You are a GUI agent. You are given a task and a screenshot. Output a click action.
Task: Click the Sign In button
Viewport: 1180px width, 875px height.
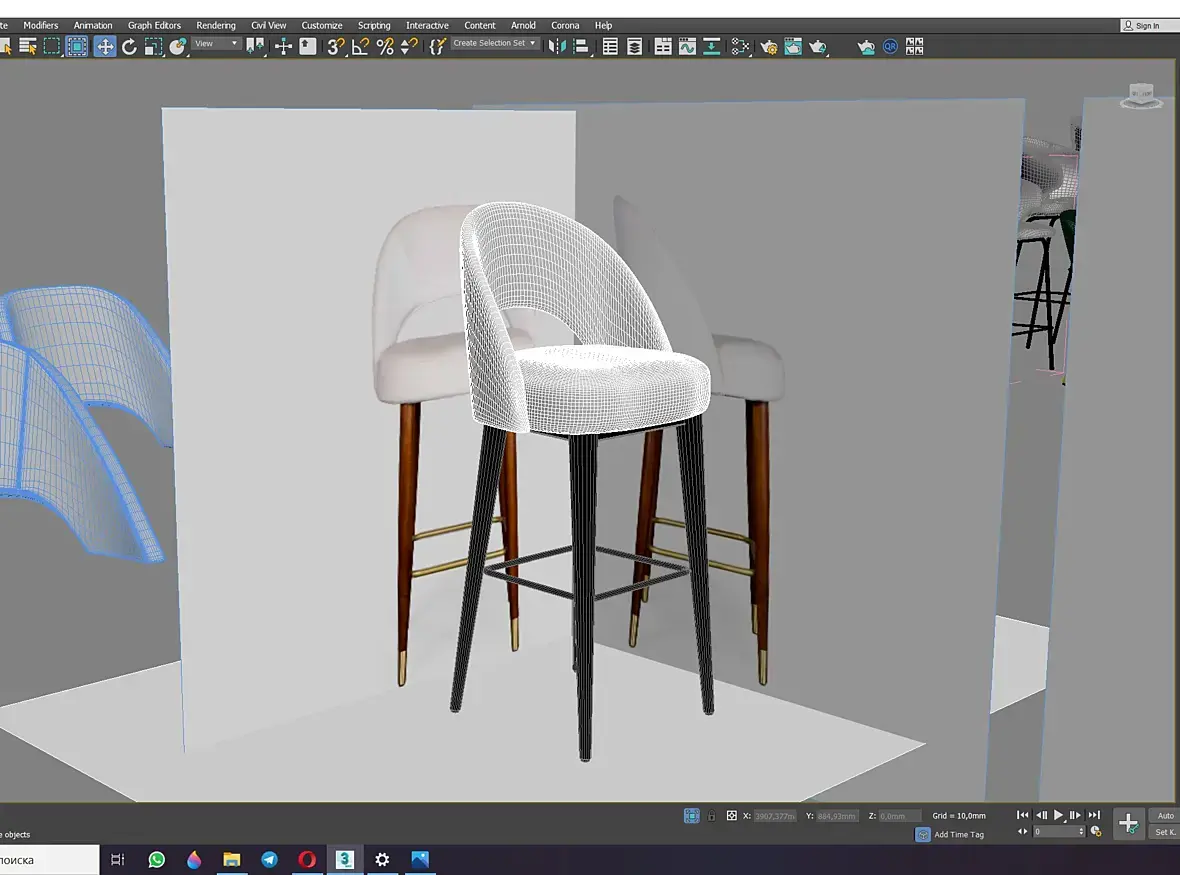pos(1142,26)
